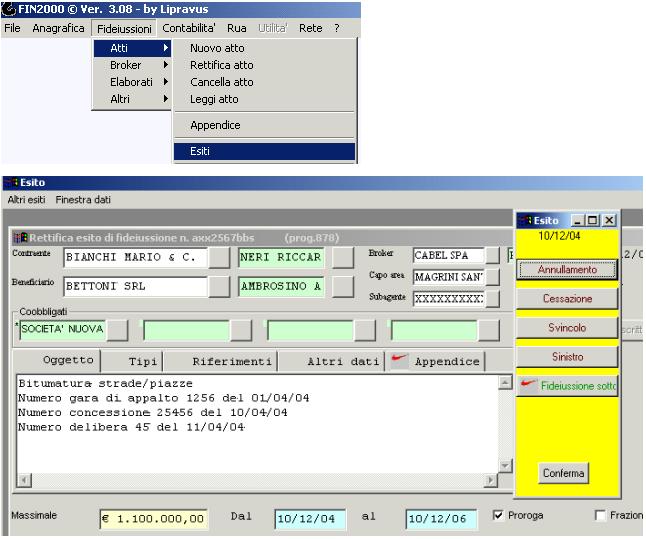Click the Fideiussione sotto button
Screen dimensions: 646x539
(x=567, y=386)
